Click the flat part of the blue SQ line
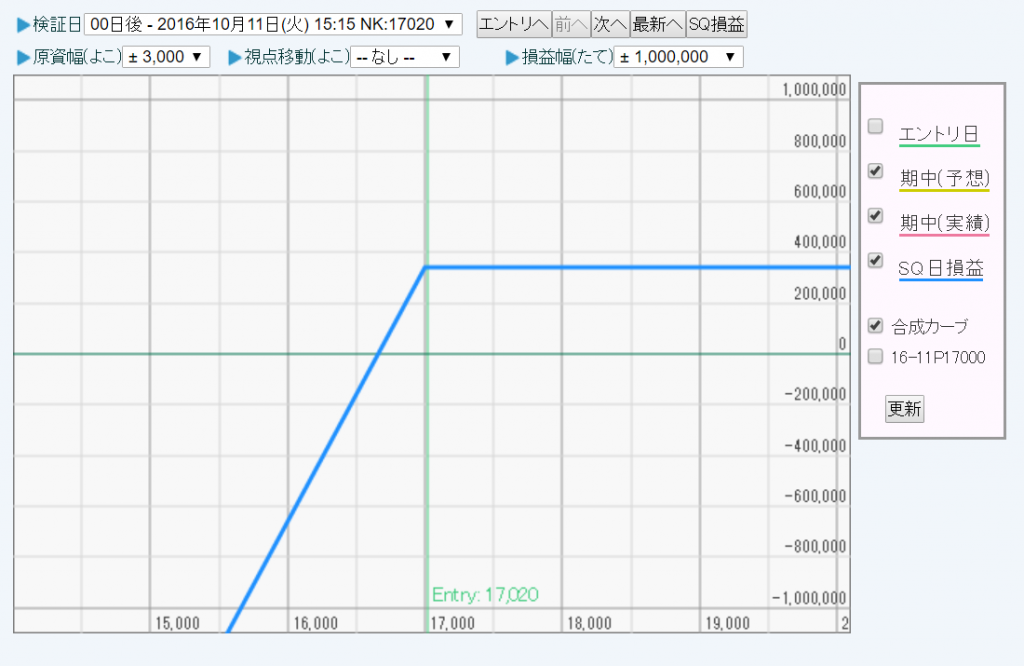 (637, 267)
